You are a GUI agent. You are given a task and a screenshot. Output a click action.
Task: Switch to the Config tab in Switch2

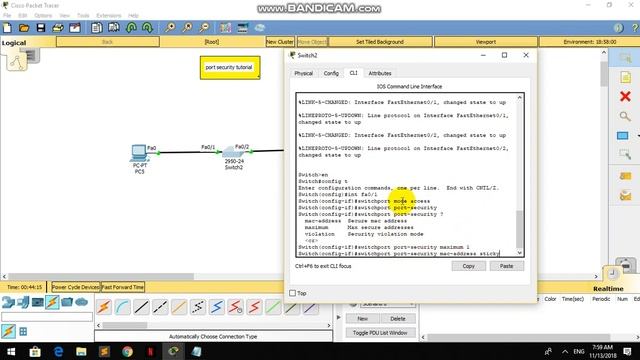[x=331, y=73]
